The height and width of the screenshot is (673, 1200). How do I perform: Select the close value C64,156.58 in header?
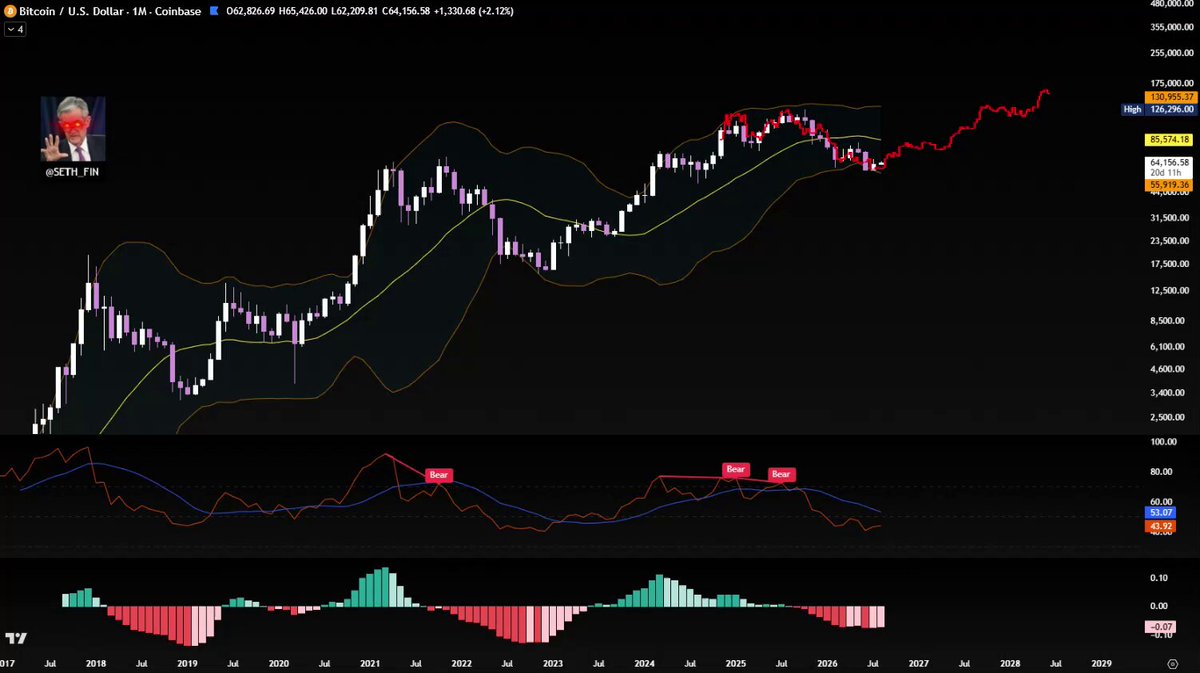pos(408,11)
